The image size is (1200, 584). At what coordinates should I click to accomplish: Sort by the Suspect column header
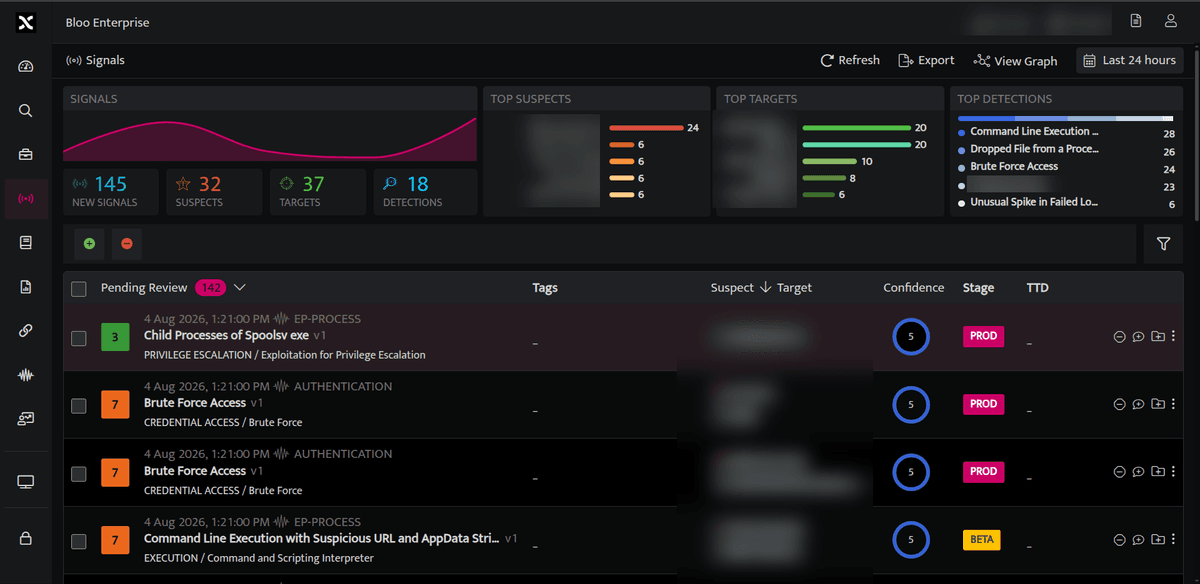tap(732, 288)
